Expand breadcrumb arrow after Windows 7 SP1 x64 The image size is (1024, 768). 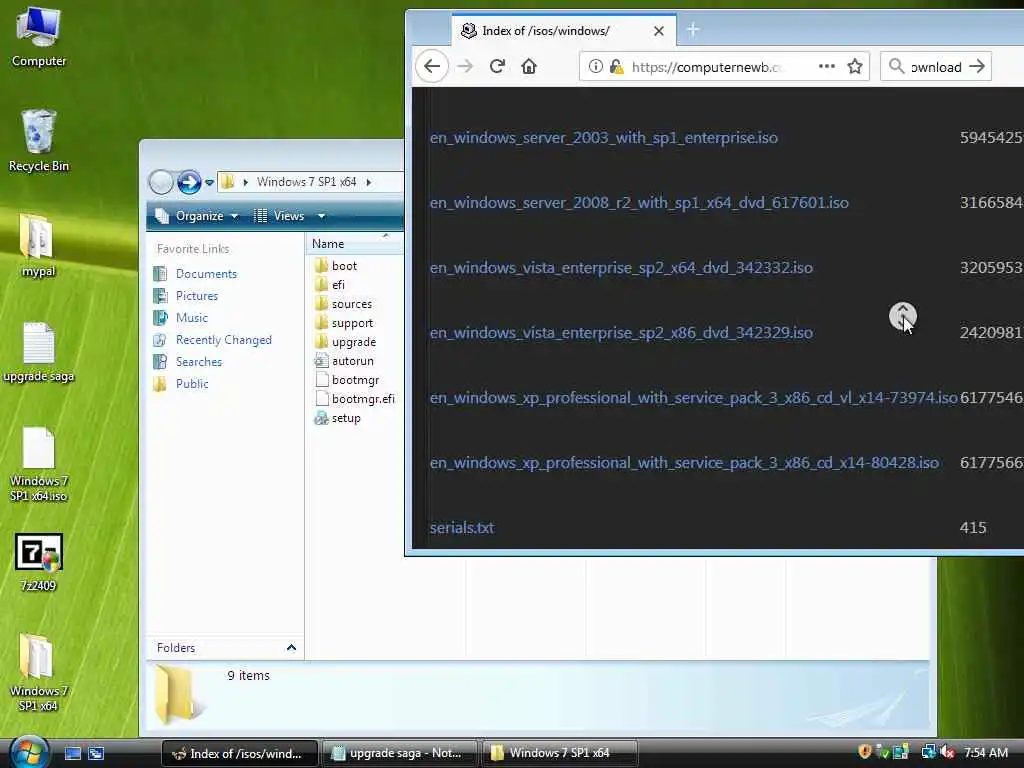pyautogui.click(x=369, y=182)
